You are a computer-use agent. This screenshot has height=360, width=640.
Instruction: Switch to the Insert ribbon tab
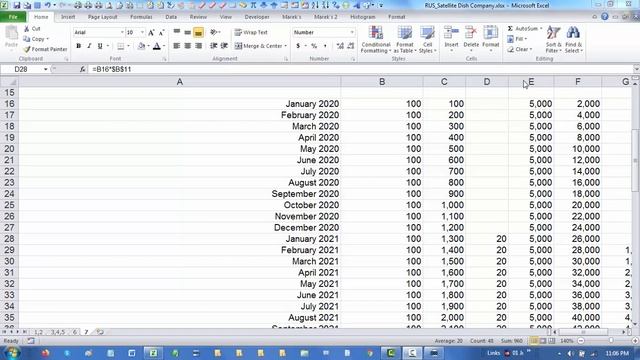(x=68, y=17)
